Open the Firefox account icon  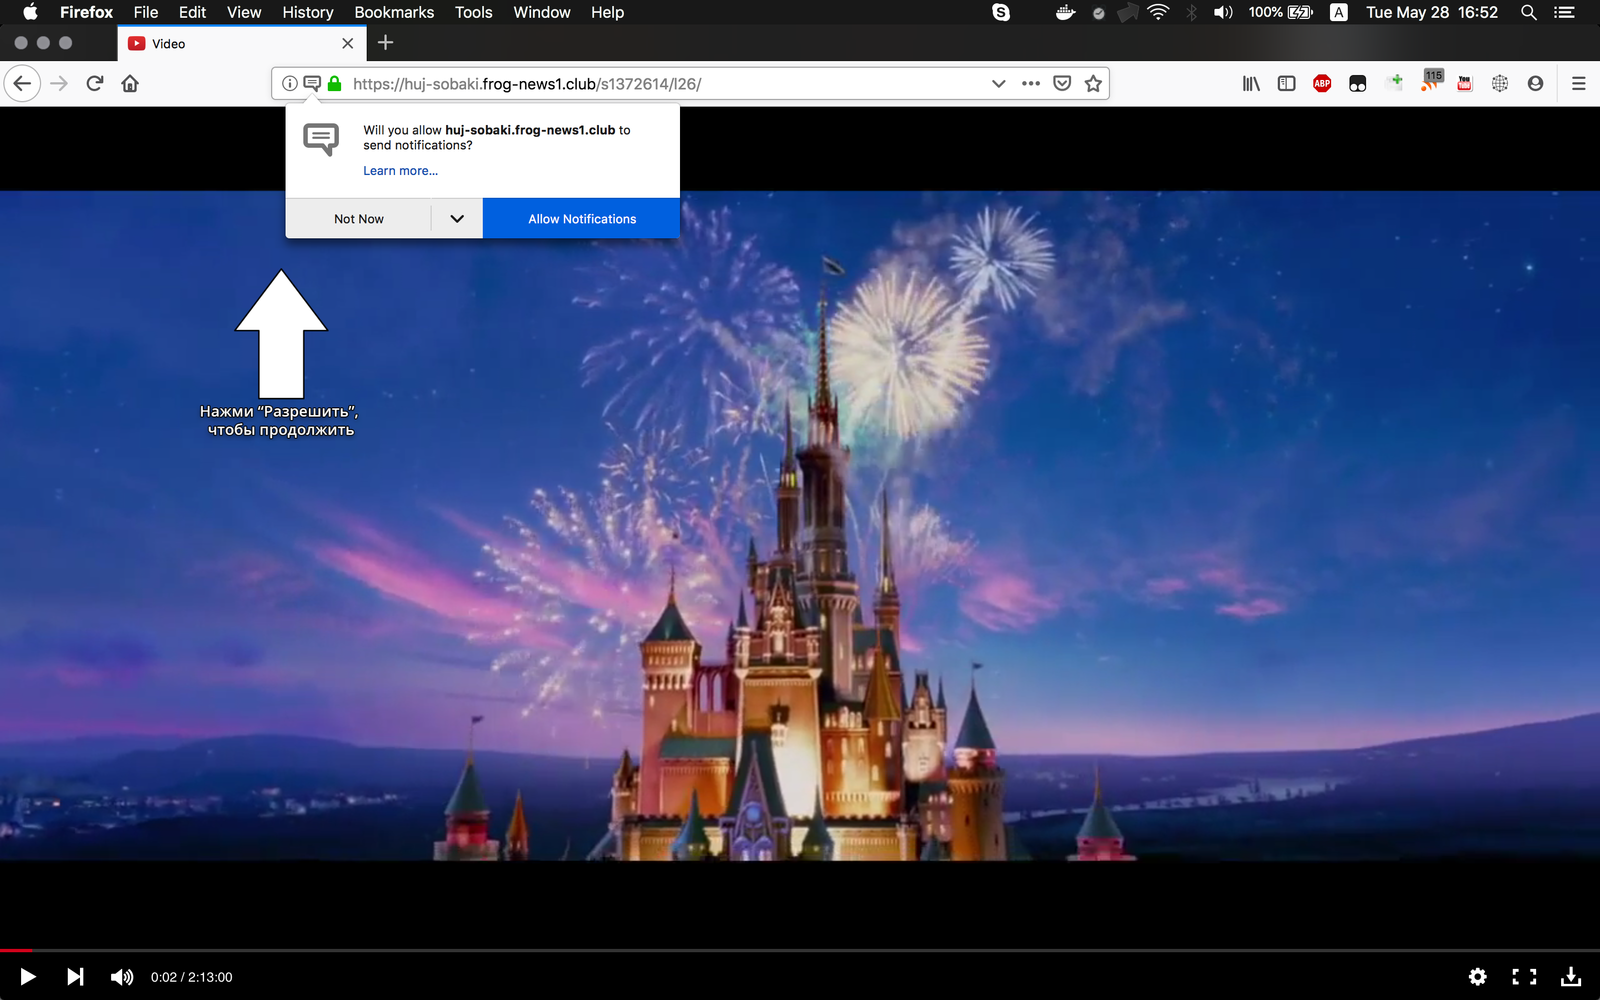[x=1535, y=84]
